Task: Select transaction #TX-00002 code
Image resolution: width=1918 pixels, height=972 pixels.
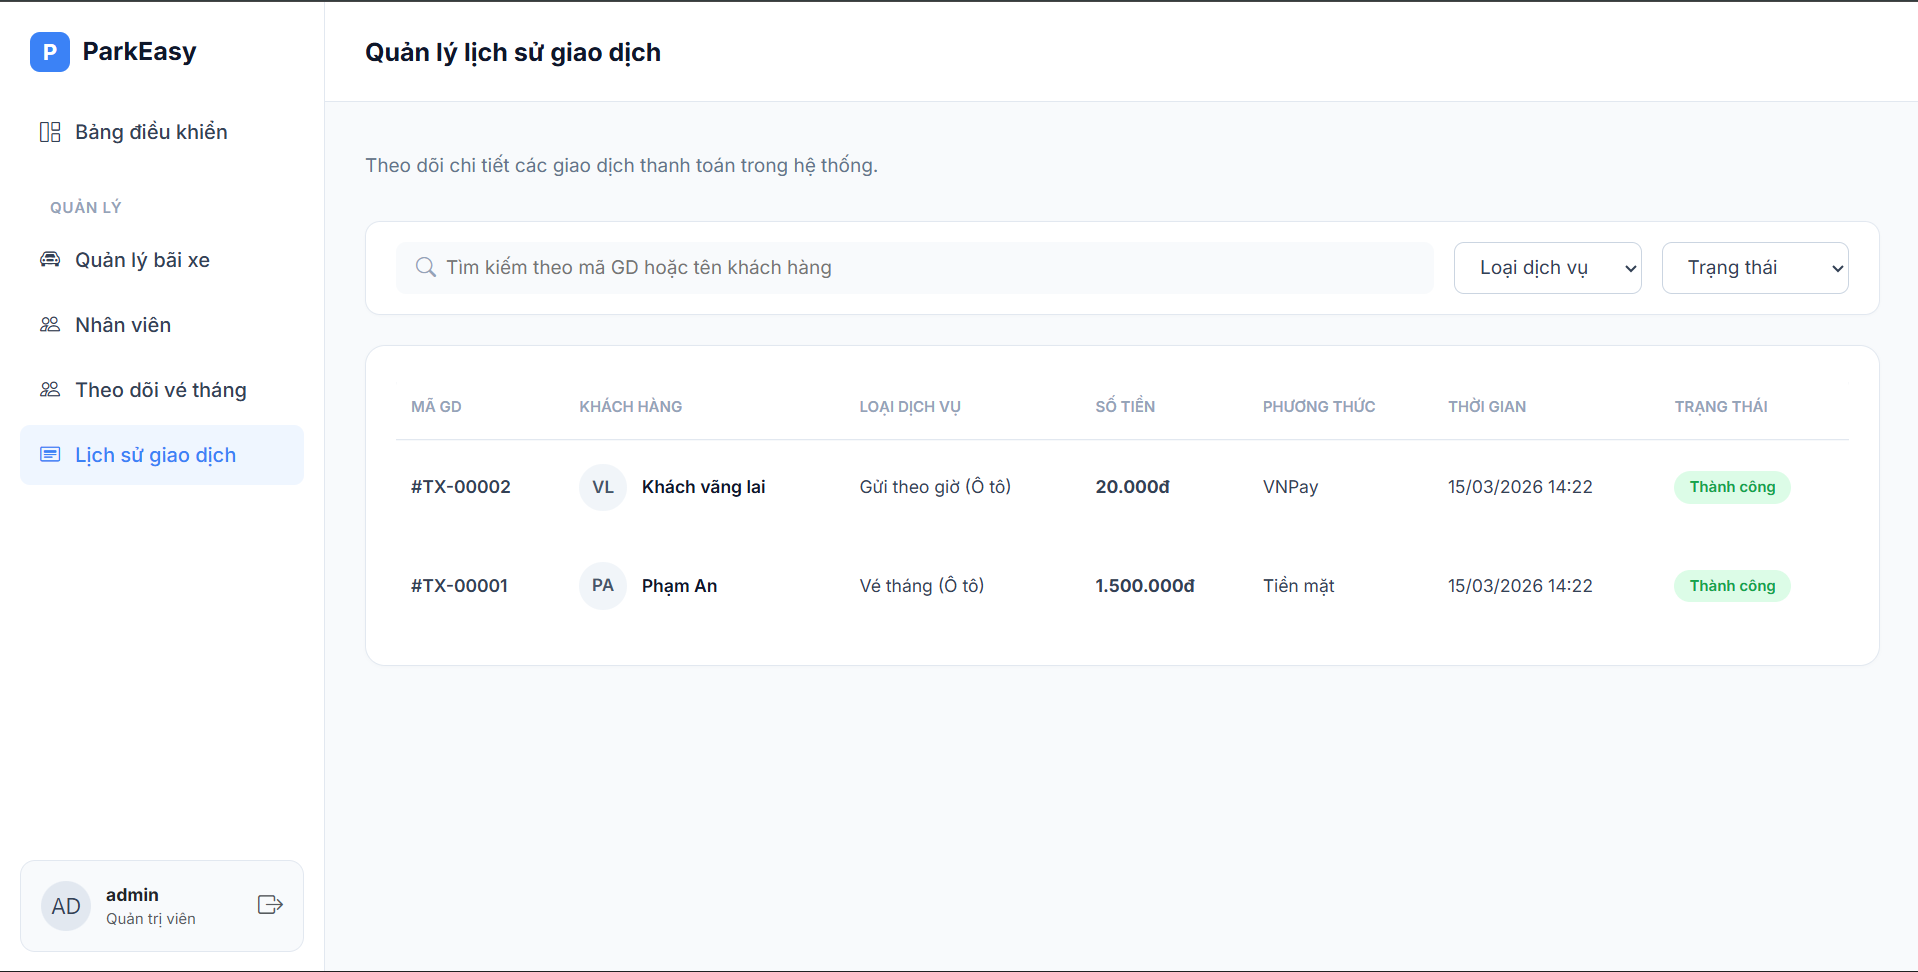Action: (461, 487)
